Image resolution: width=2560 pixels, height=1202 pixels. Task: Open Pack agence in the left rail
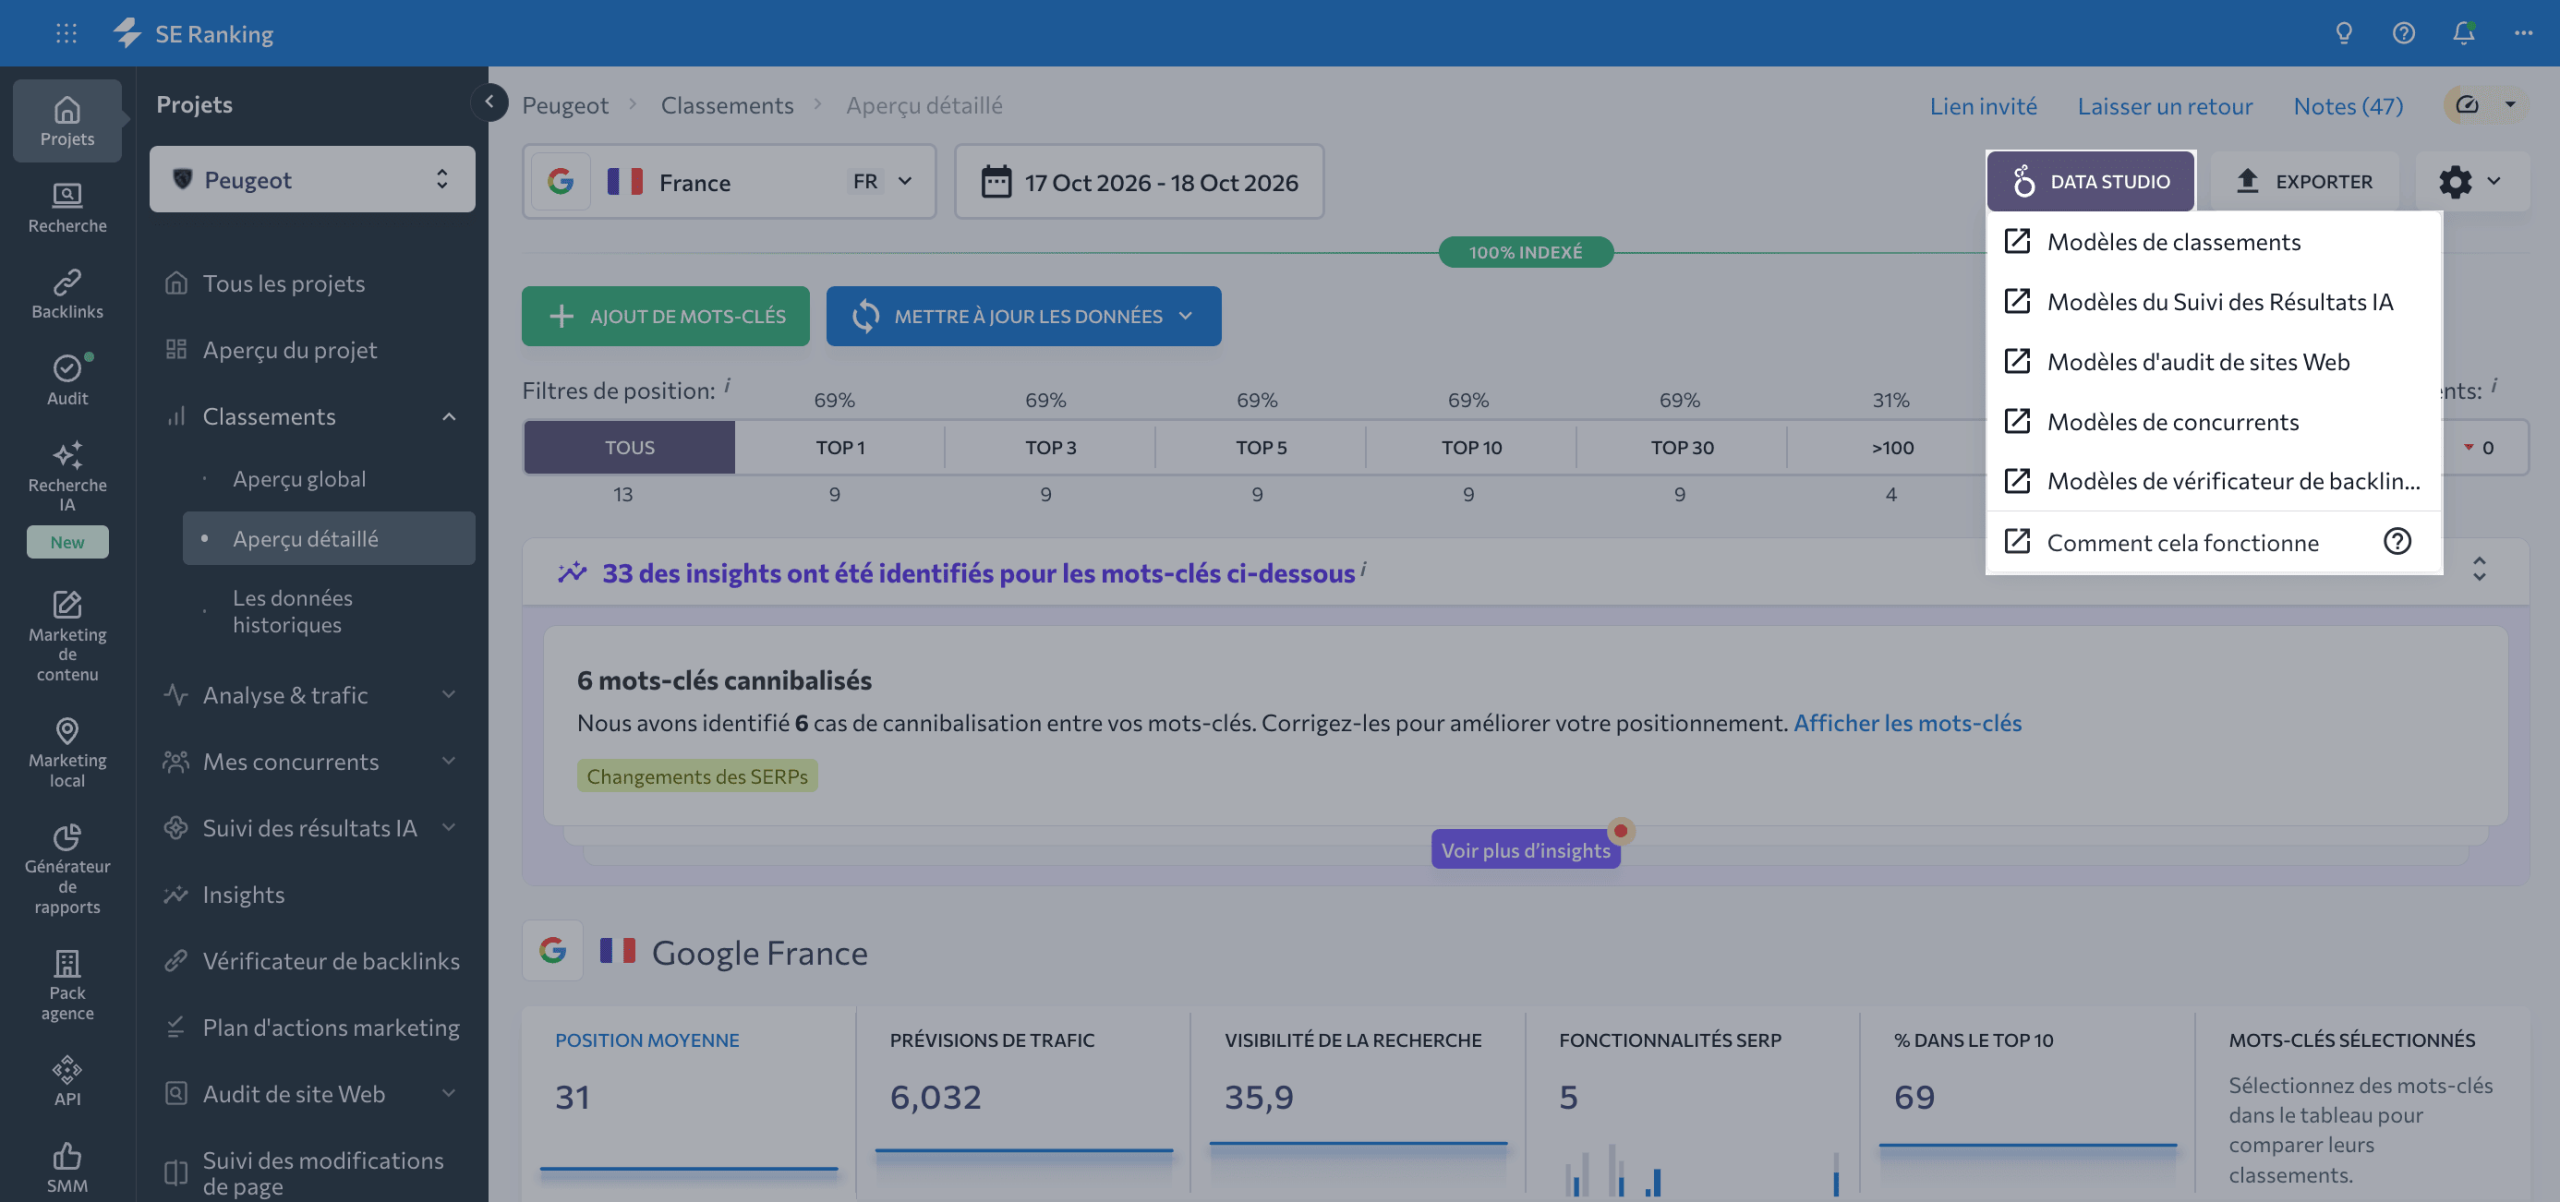[67, 985]
